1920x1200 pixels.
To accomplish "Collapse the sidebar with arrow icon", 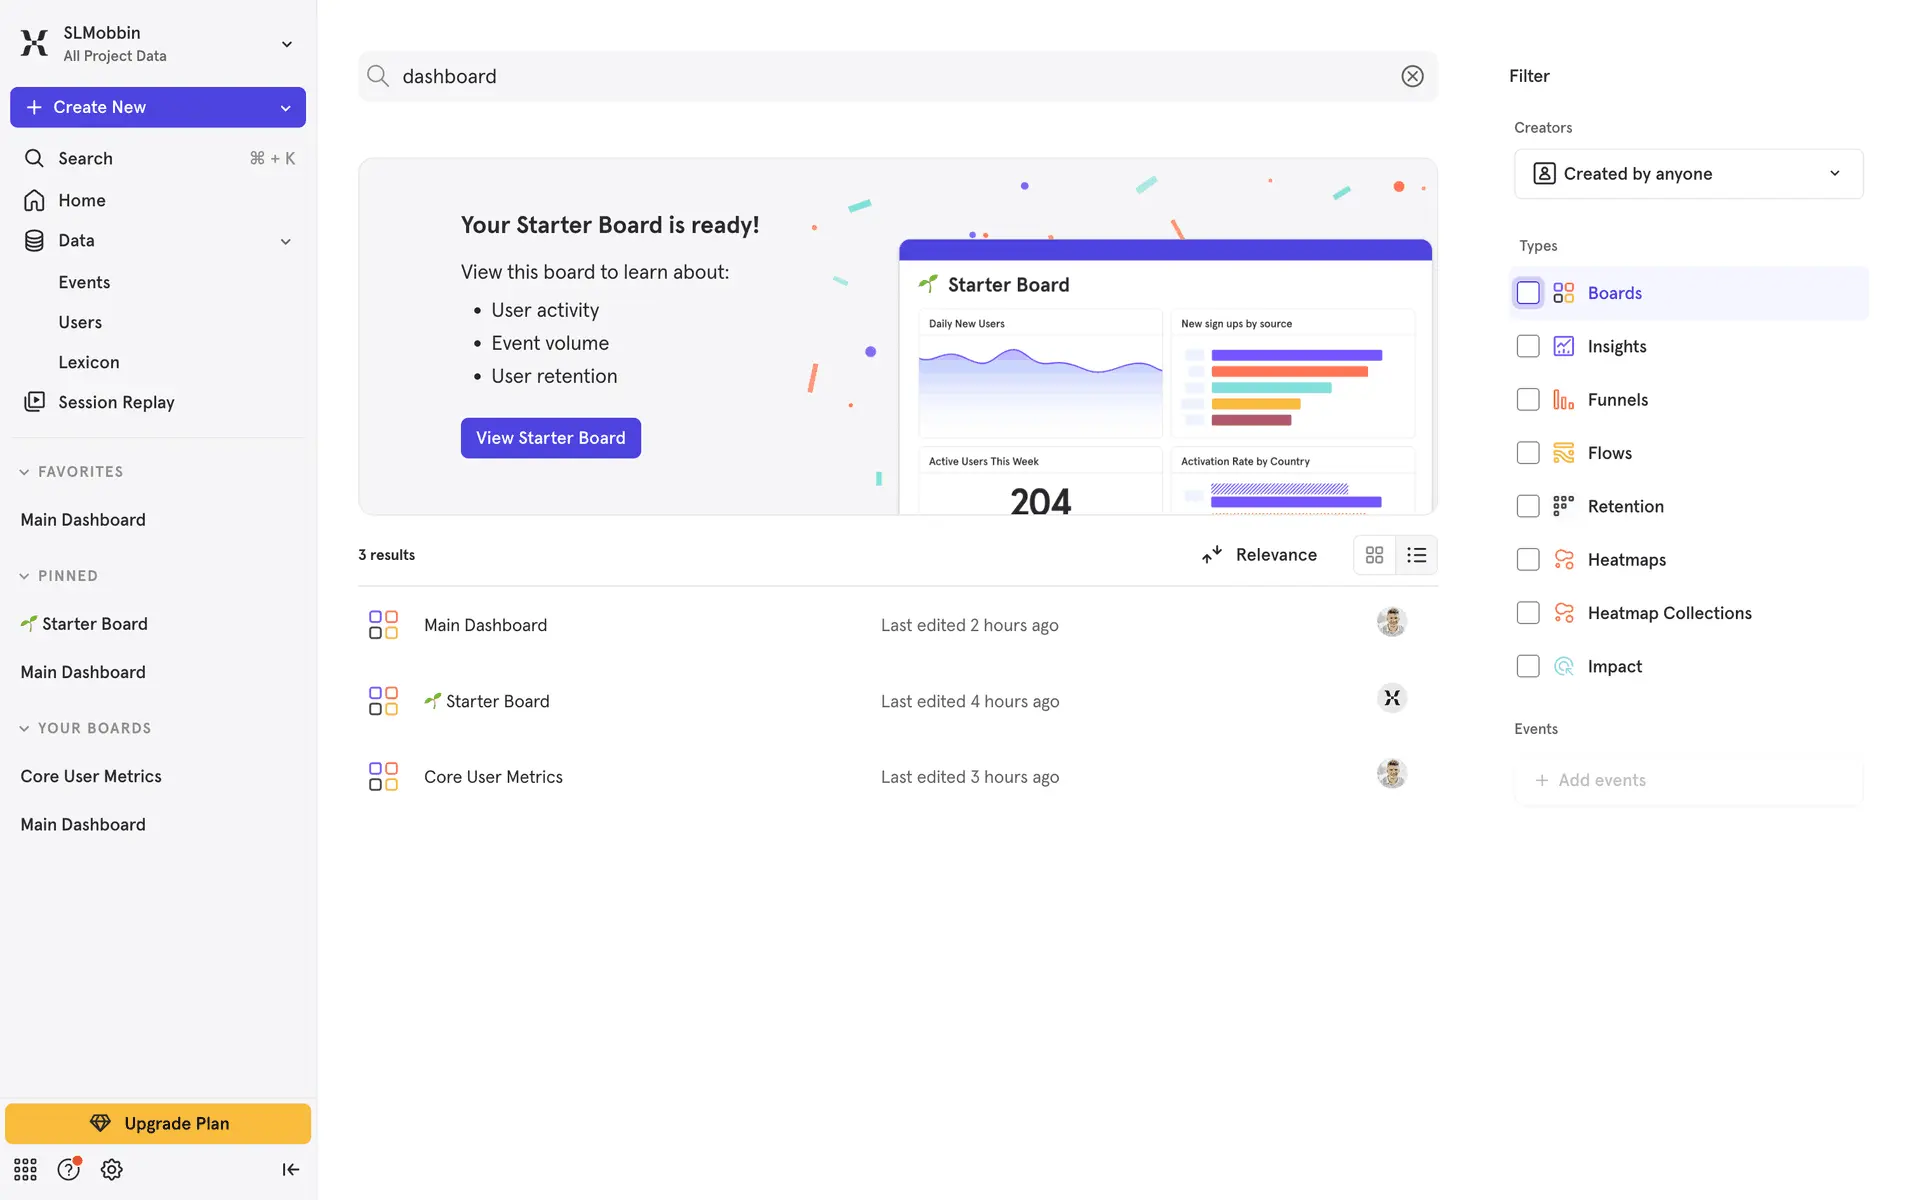I will tap(290, 1169).
